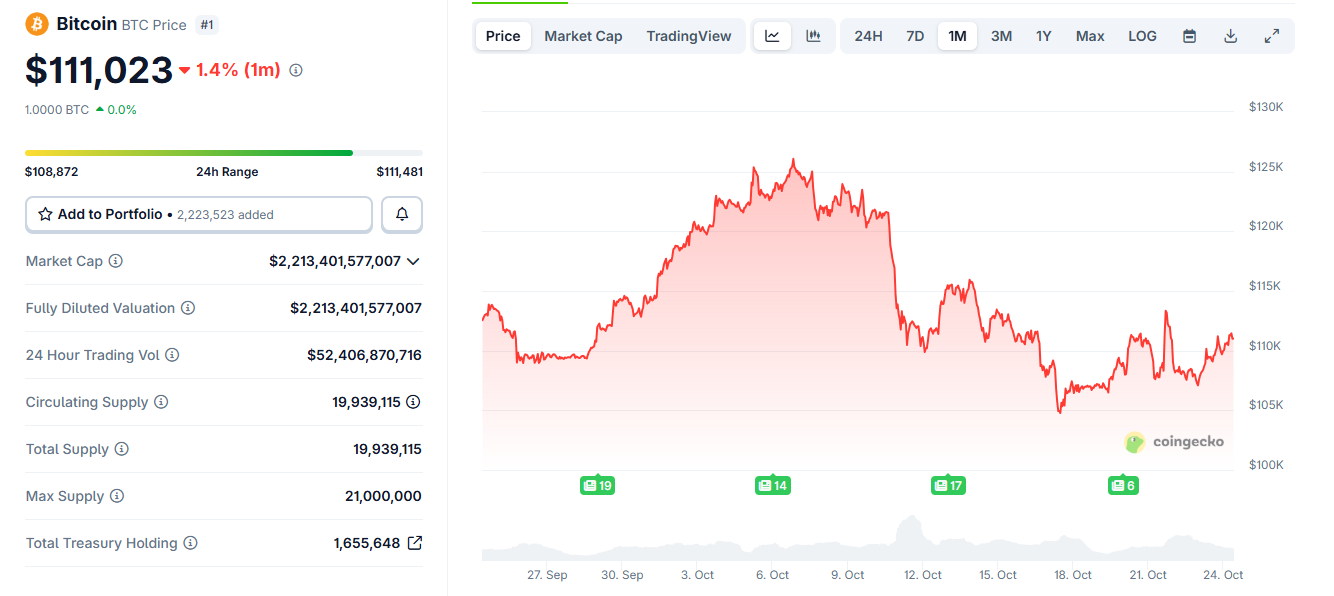Switch to the candlestick chart view
Screen dimensions: 1334x596
coord(813,36)
